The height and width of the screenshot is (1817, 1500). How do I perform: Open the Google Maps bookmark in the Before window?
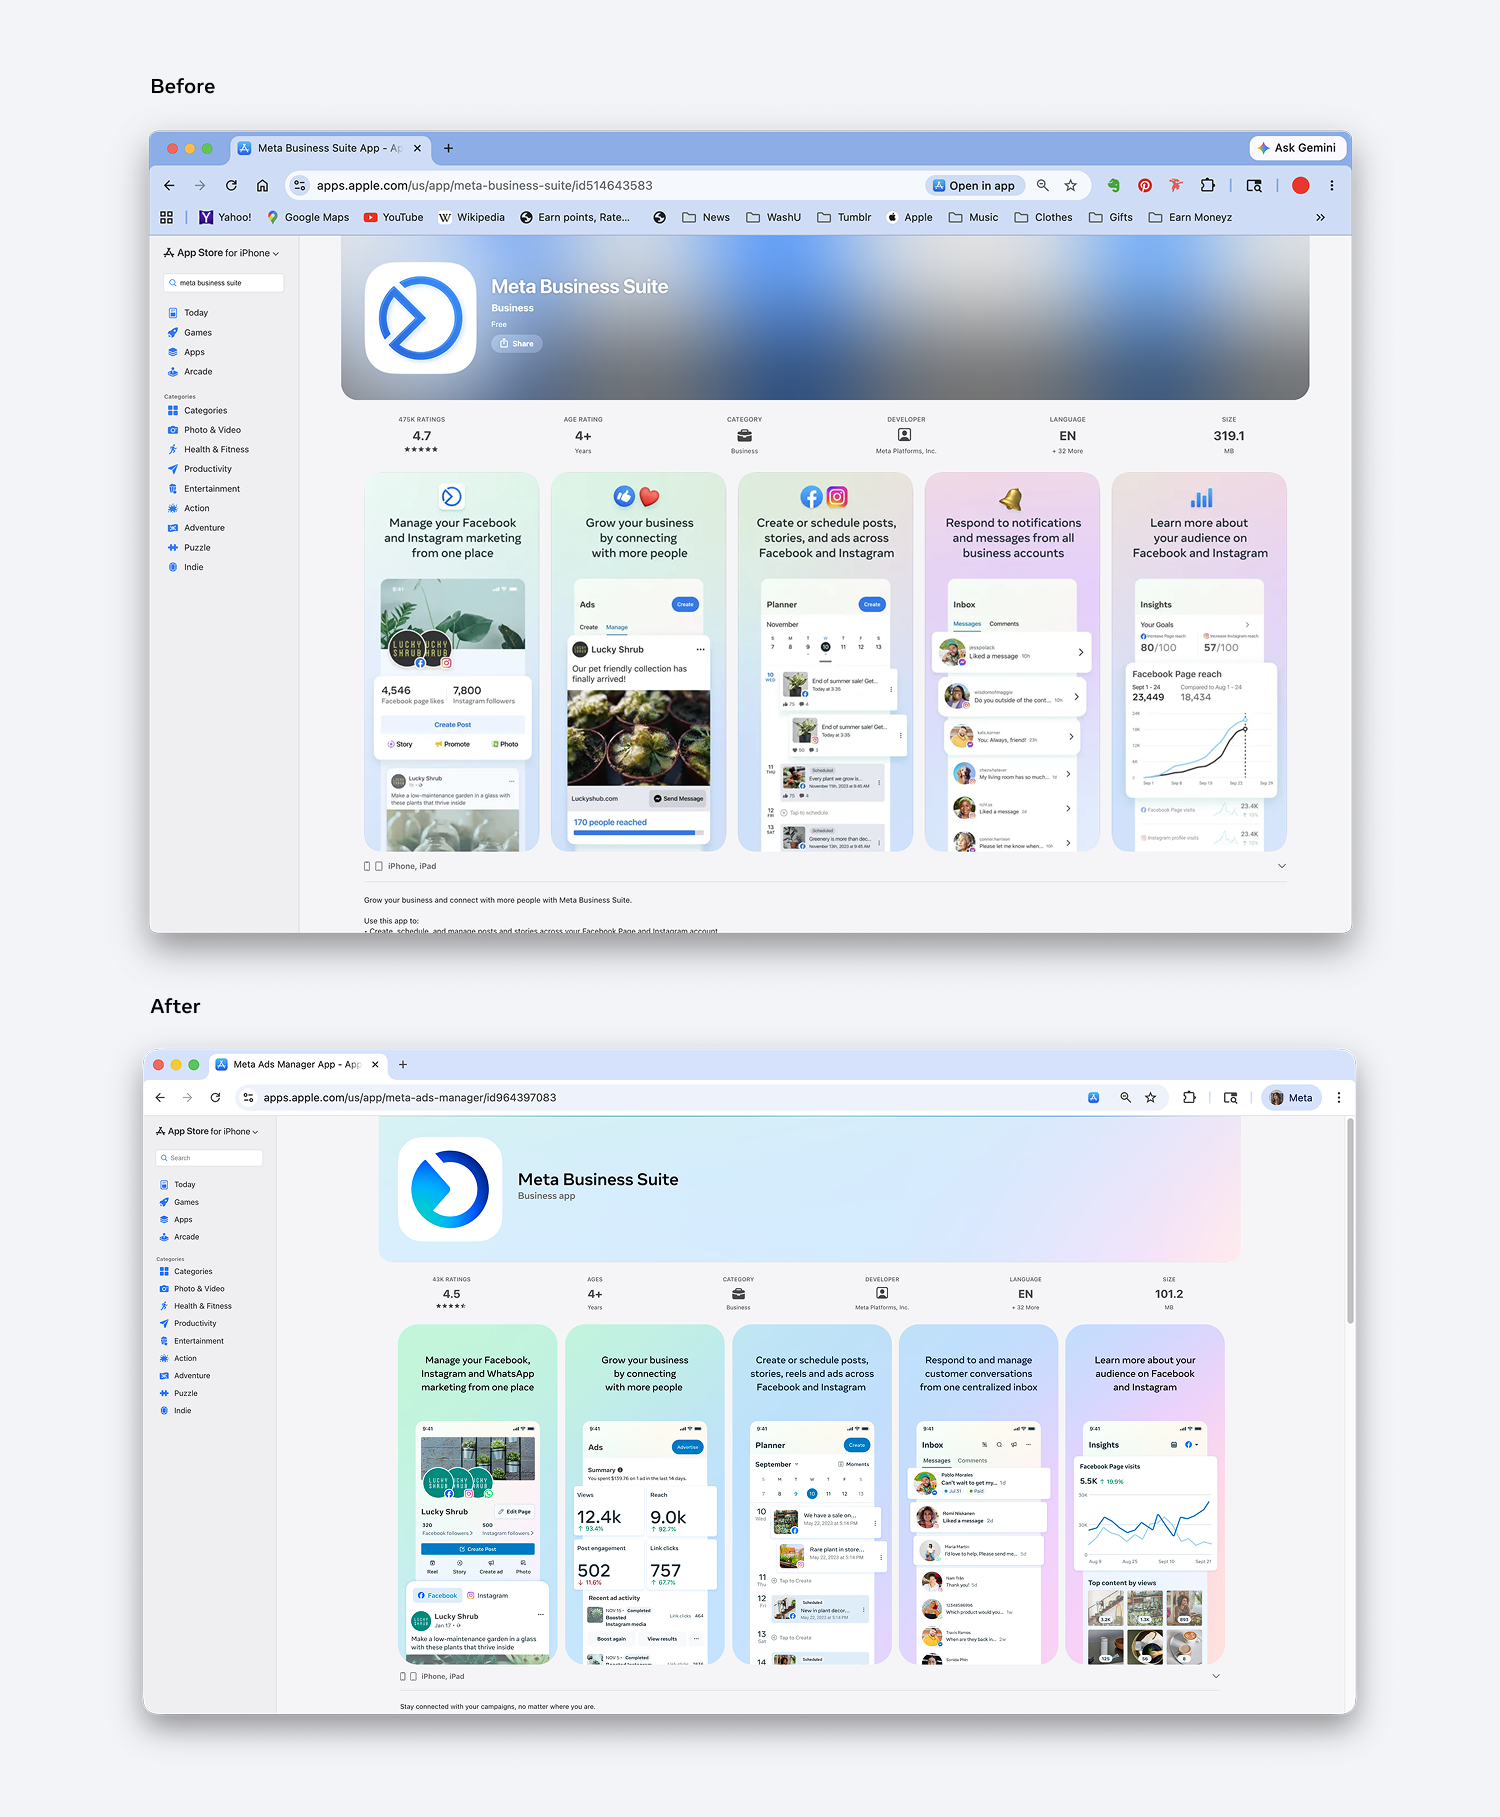308,217
